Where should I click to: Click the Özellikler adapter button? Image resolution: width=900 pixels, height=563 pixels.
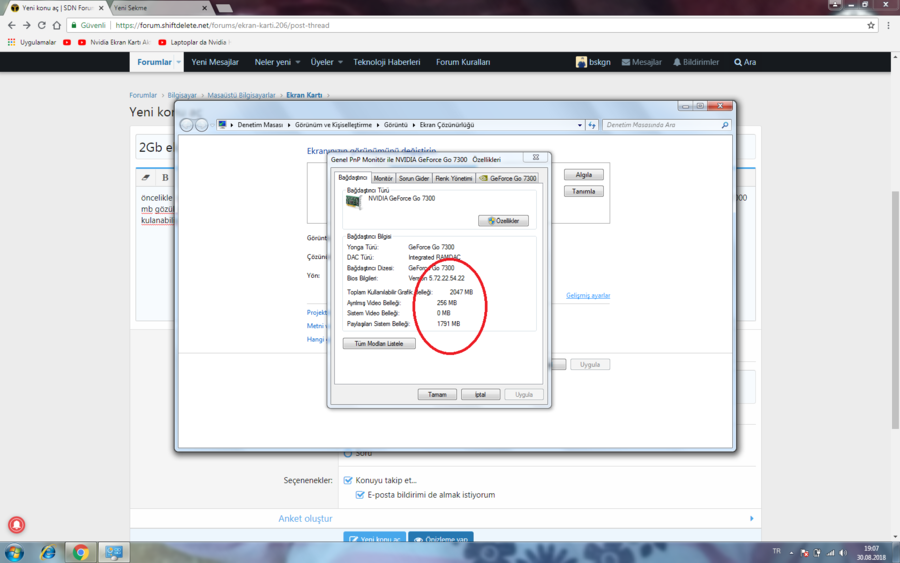pyautogui.click(x=503, y=221)
